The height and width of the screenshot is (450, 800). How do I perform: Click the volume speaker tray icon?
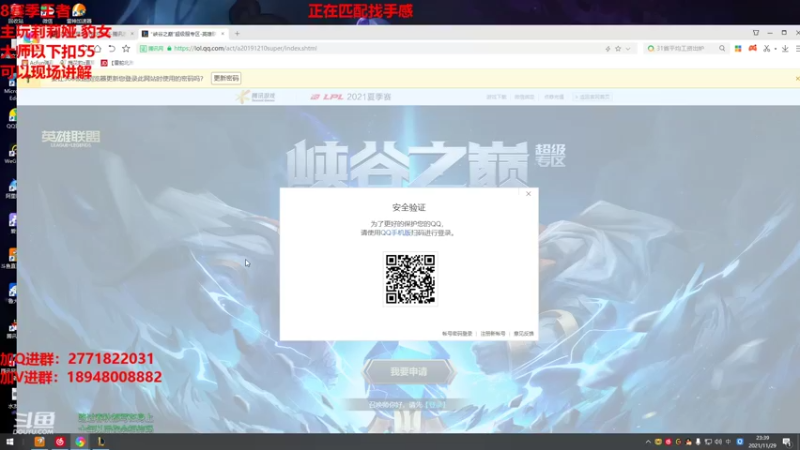click(x=718, y=442)
